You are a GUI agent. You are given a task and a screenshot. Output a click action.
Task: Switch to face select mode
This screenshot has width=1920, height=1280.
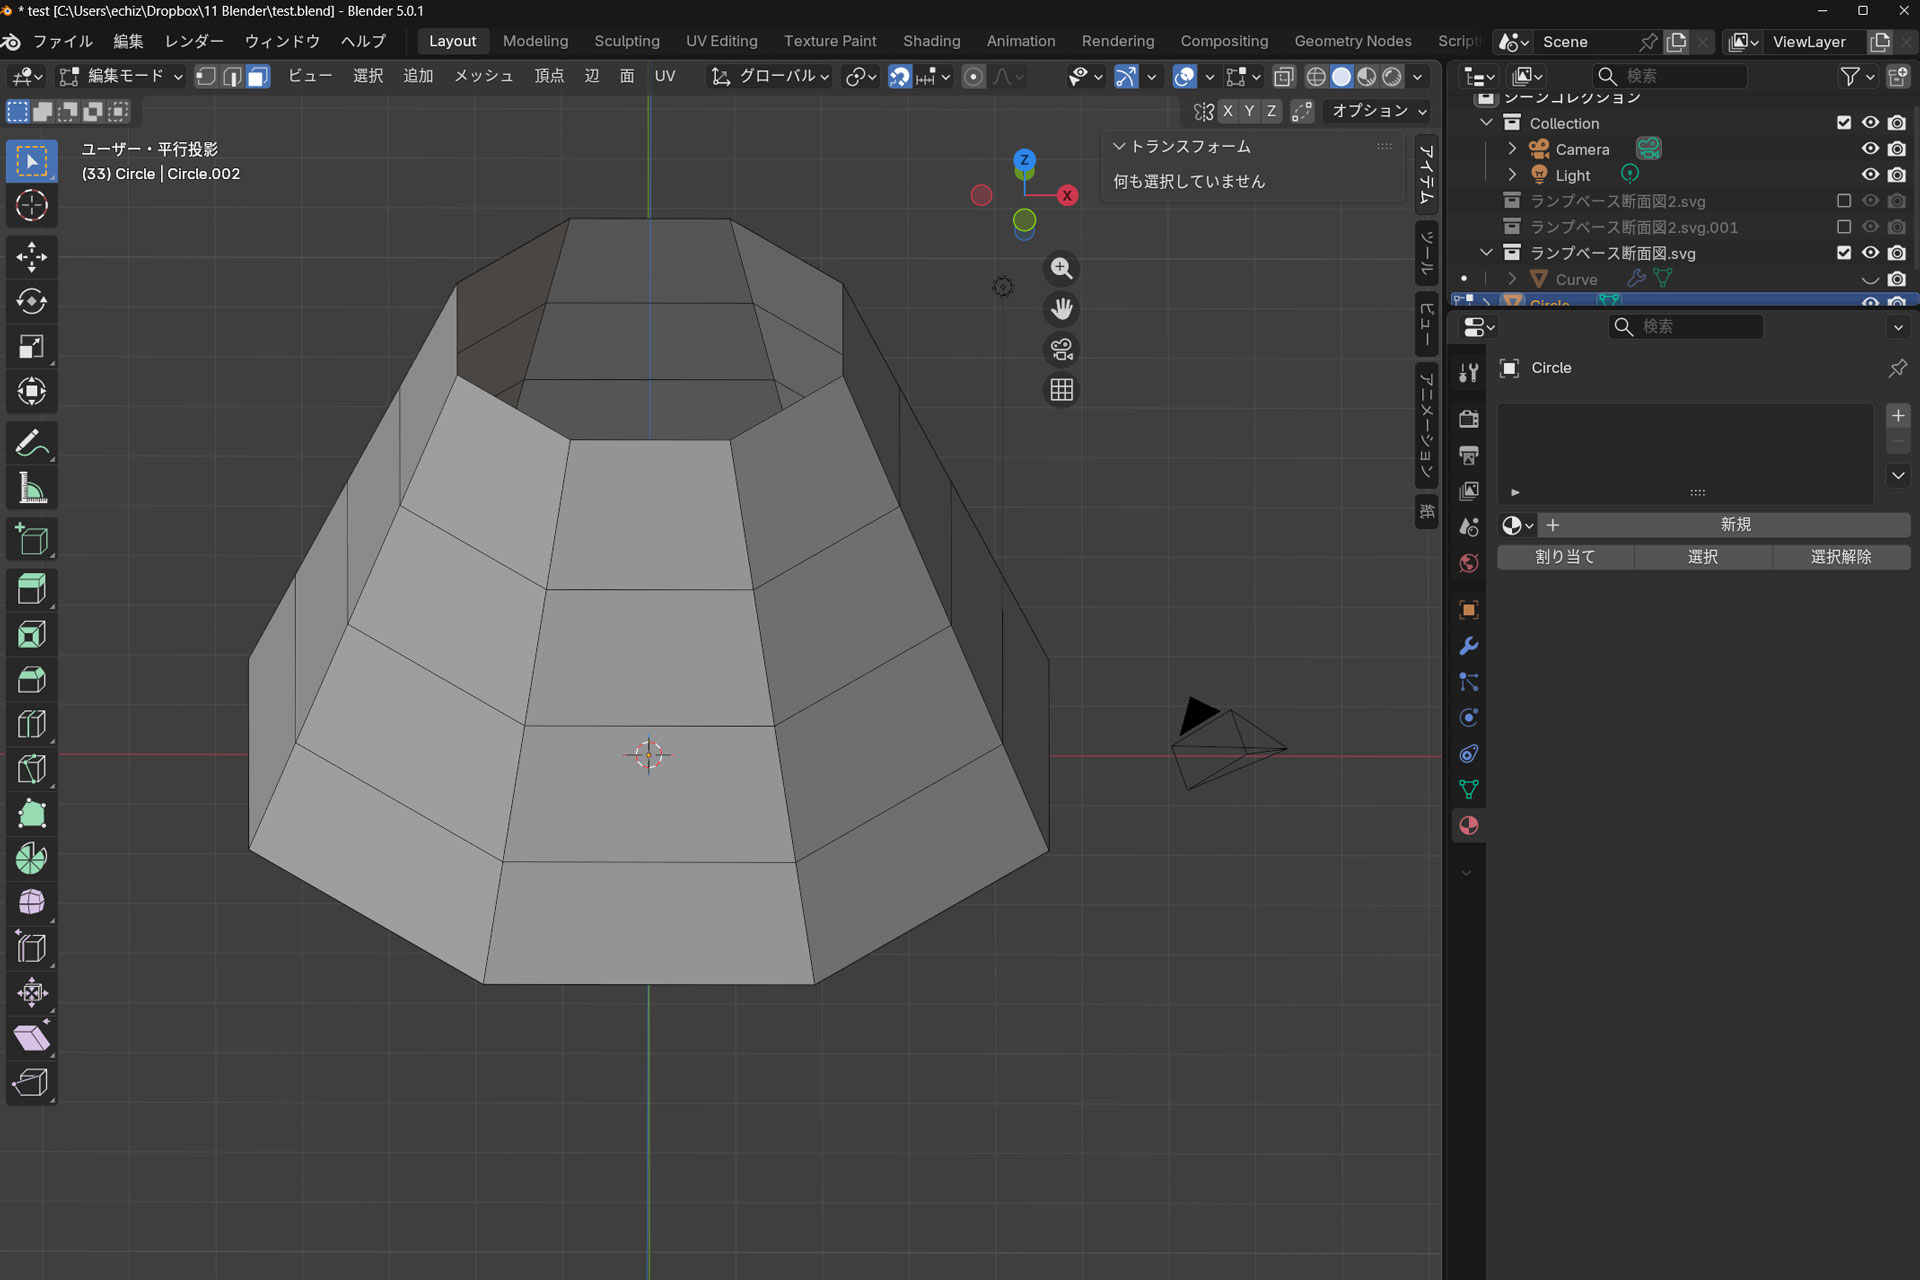pos(258,77)
